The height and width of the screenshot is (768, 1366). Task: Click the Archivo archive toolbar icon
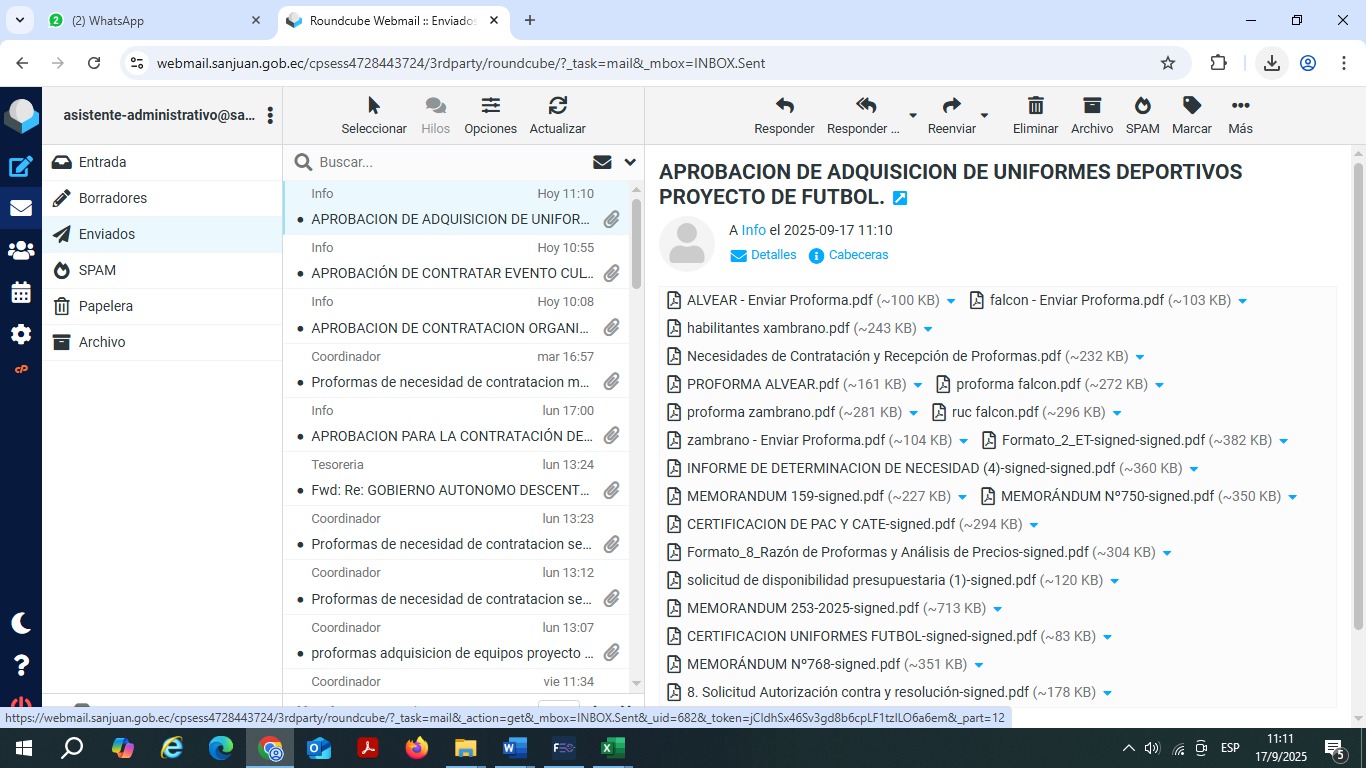(1091, 107)
